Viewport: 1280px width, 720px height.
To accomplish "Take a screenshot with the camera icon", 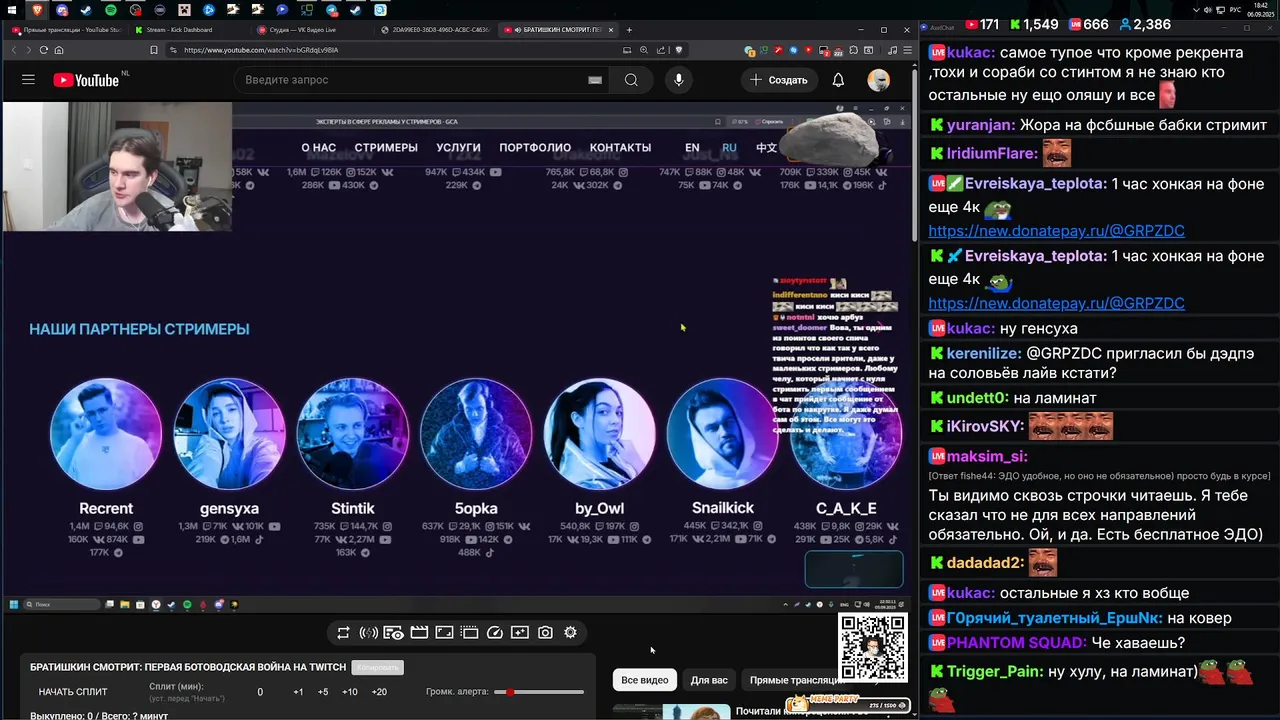I will click(x=545, y=632).
